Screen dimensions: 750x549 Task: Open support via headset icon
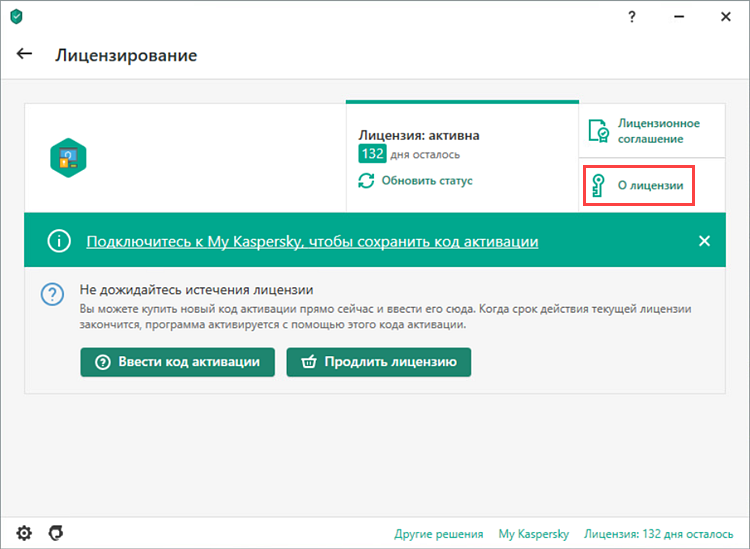pos(56,532)
